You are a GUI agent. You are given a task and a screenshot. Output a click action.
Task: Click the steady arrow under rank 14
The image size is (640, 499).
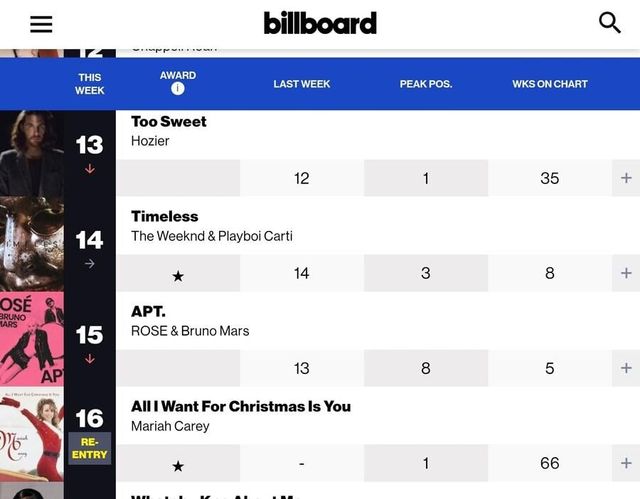[89, 264]
